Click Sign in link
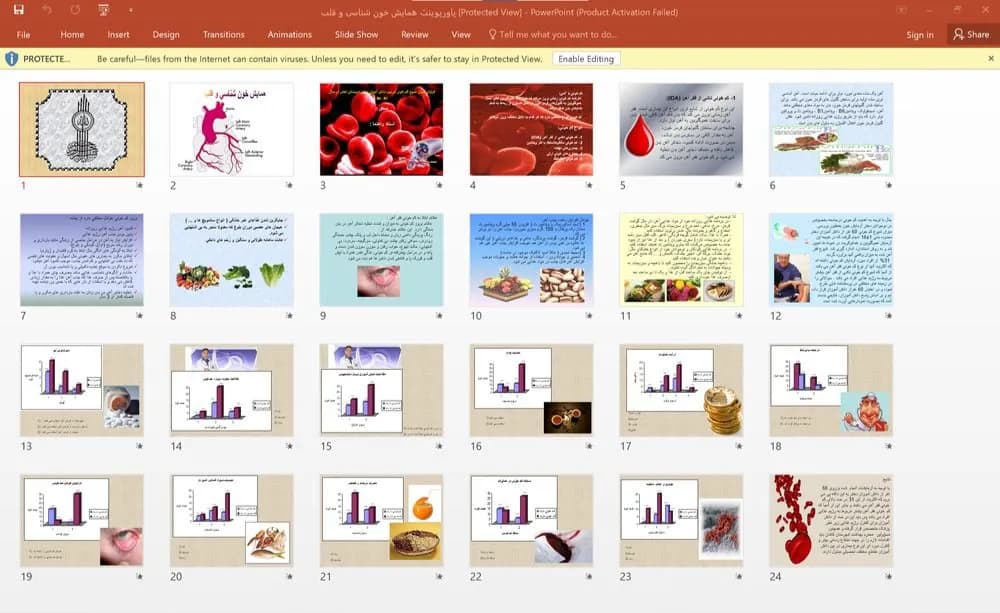 coord(920,35)
